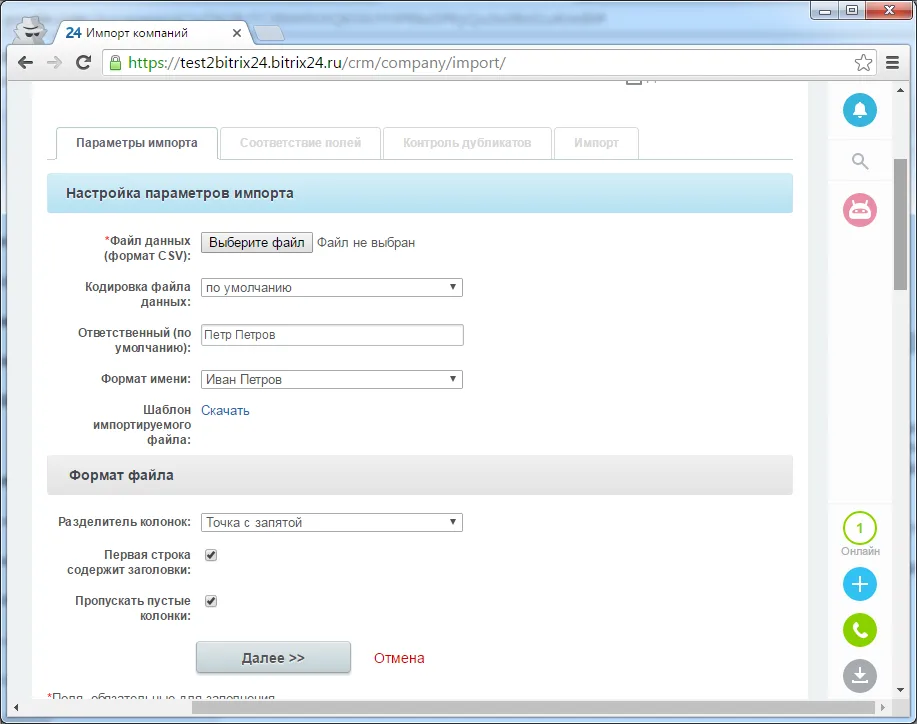Toggle skip empty columns checkbox

[211, 601]
